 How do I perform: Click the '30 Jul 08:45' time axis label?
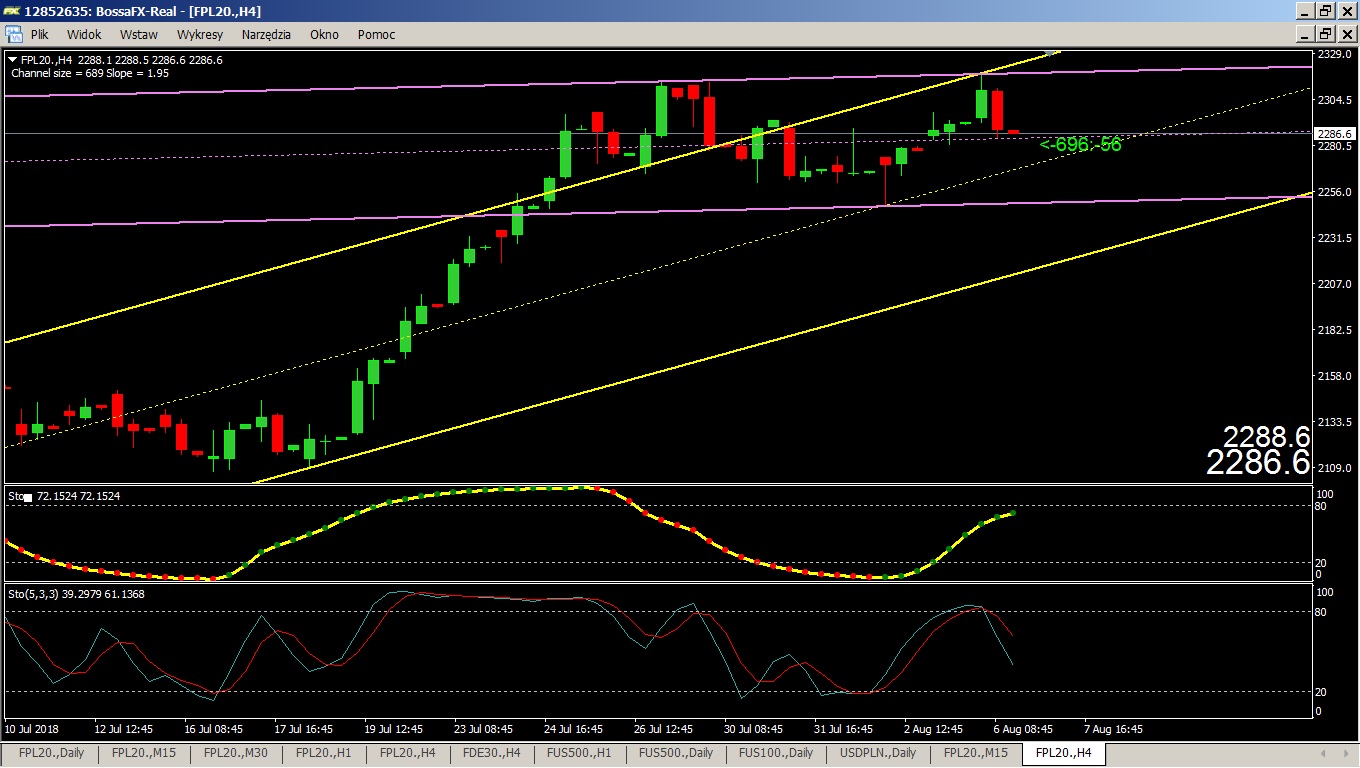pyautogui.click(x=754, y=729)
